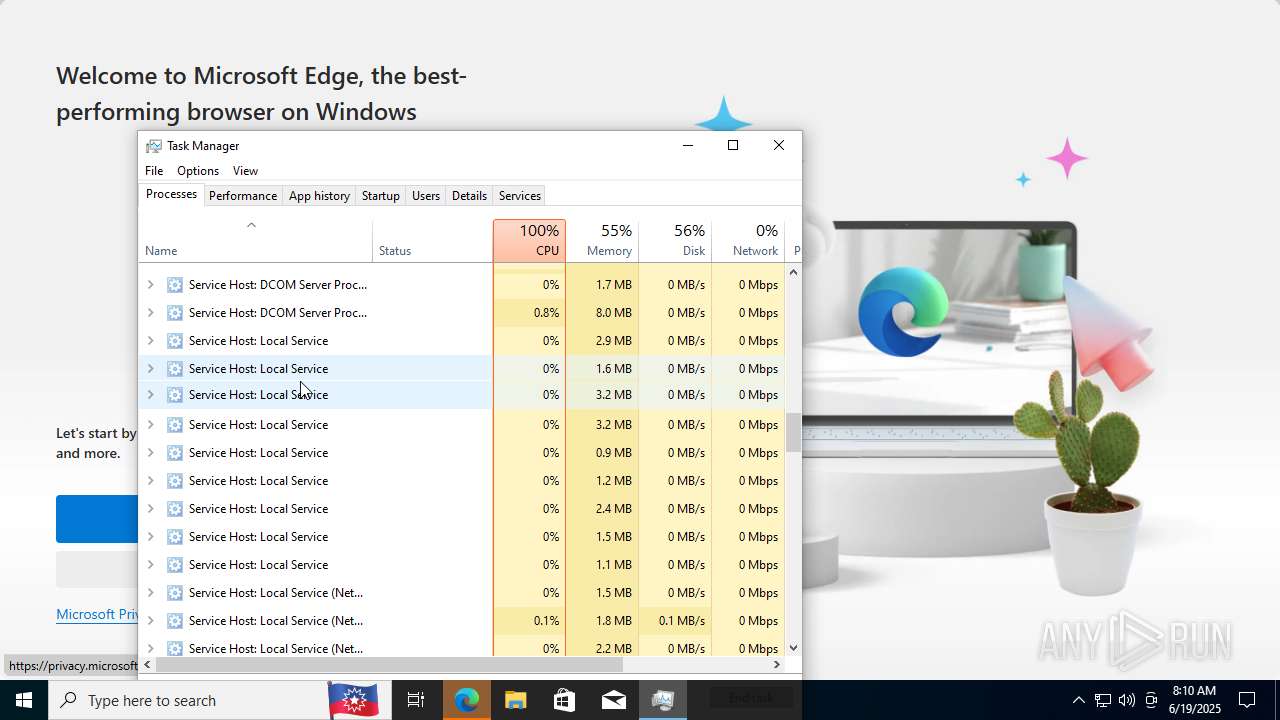Open the Options menu in Task Manager
This screenshot has width=1280, height=720.
pos(198,171)
